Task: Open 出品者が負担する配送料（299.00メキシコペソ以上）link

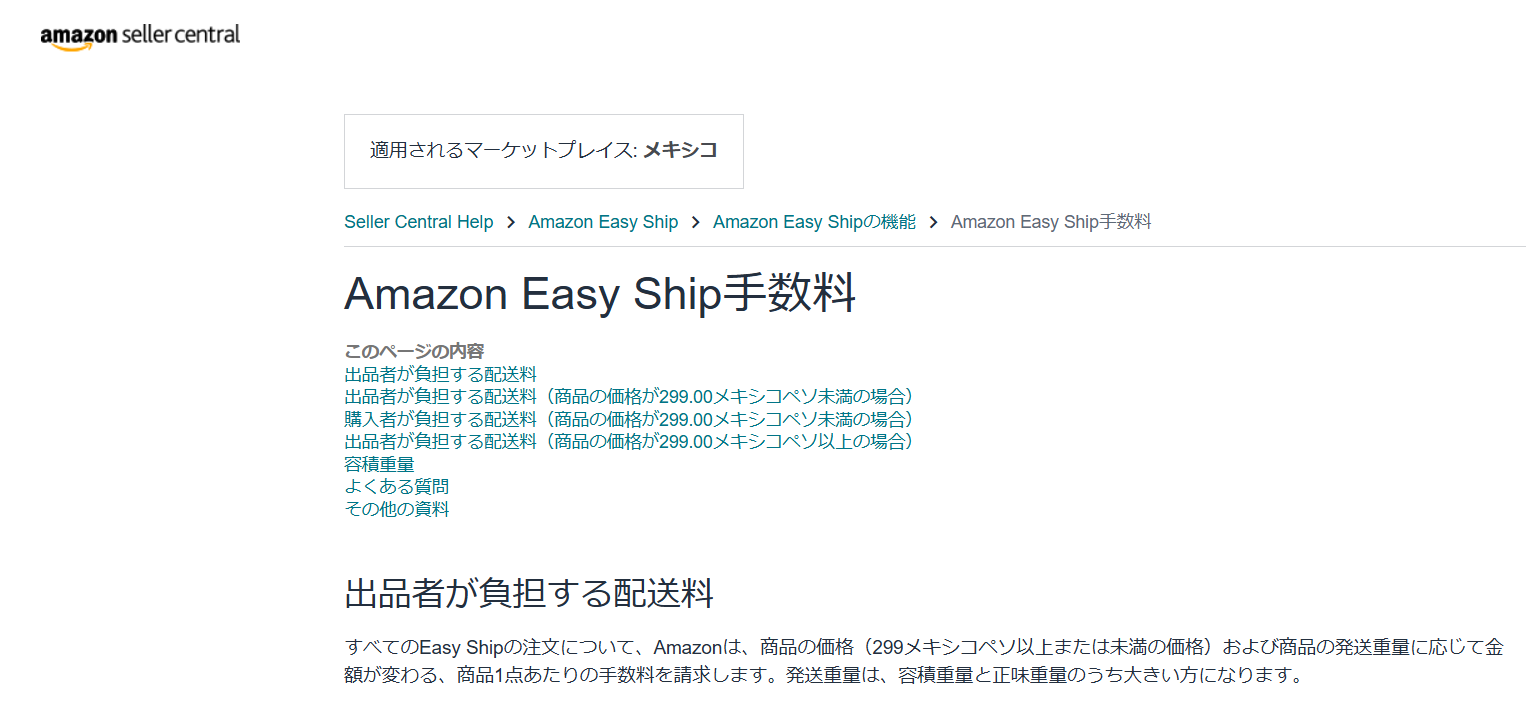Action: tap(628, 440)
